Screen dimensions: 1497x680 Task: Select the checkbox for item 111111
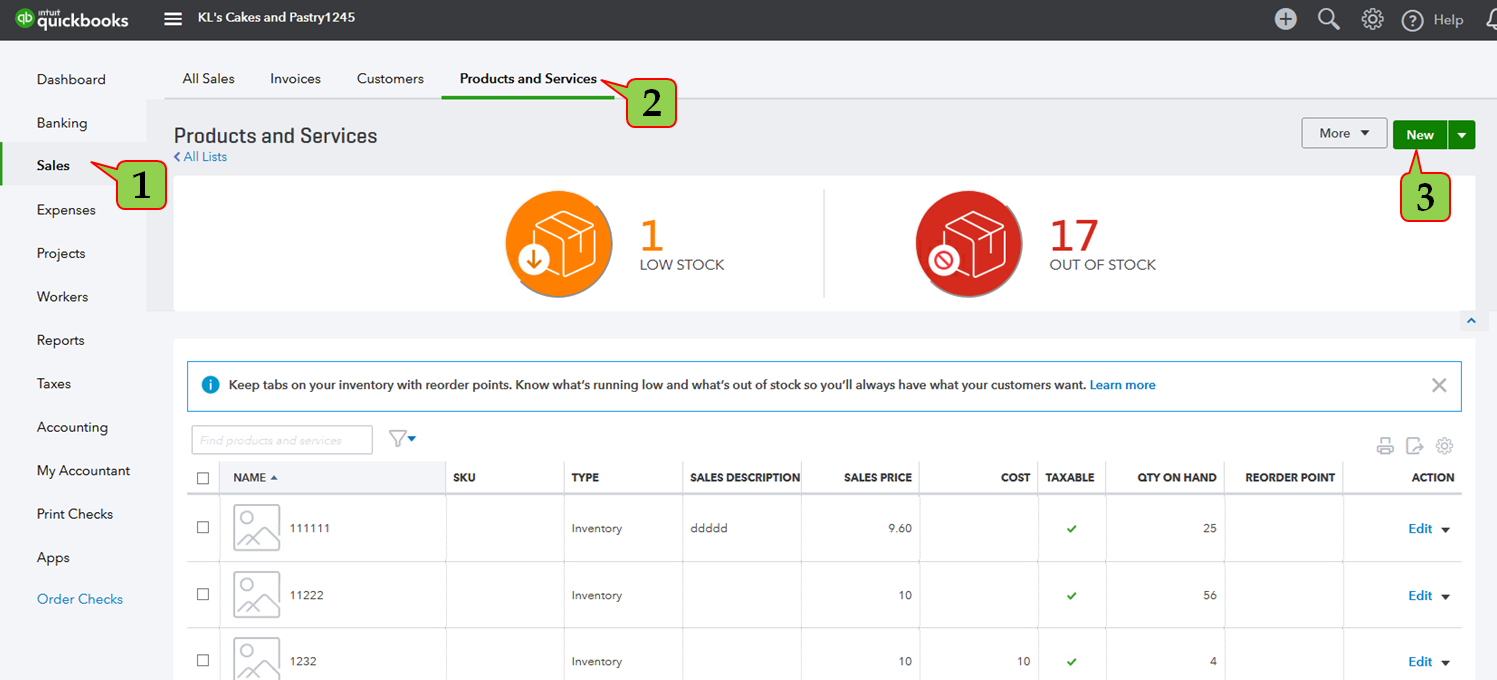(203, 527)
